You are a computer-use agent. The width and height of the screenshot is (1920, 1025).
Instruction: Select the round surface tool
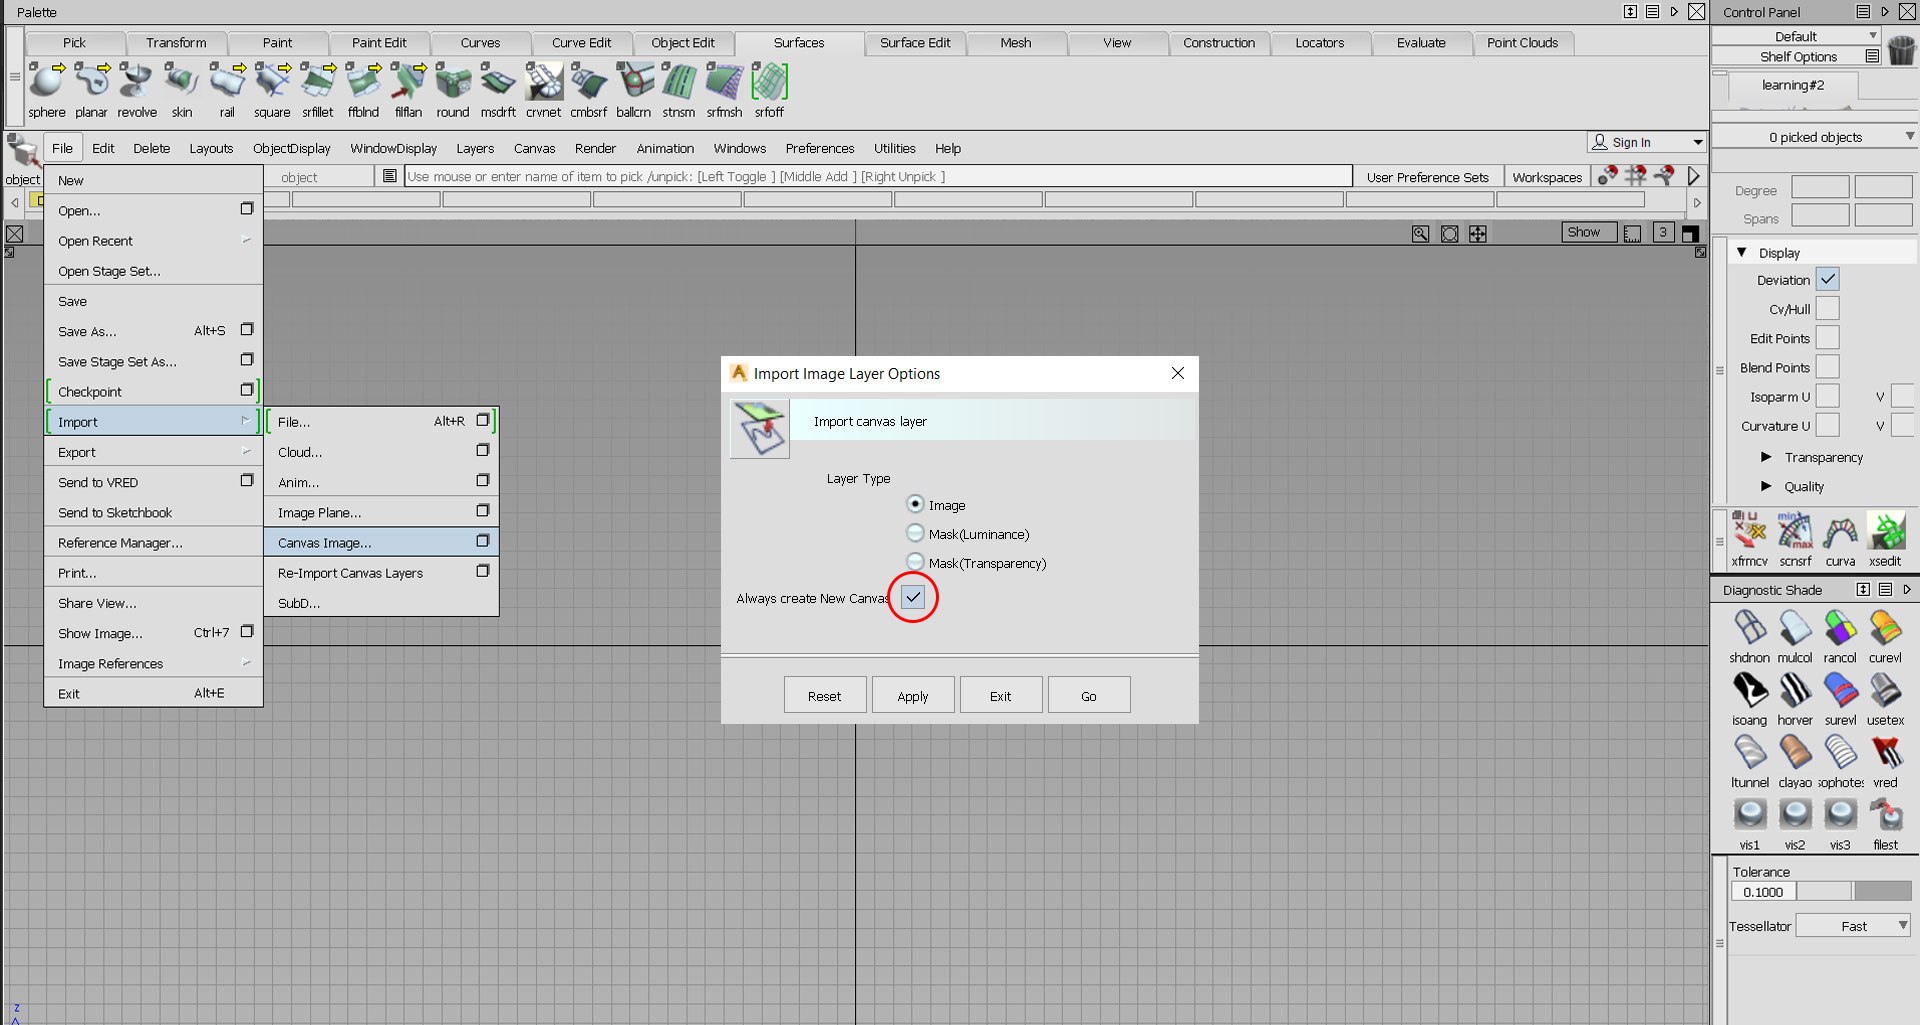(452, 83)
